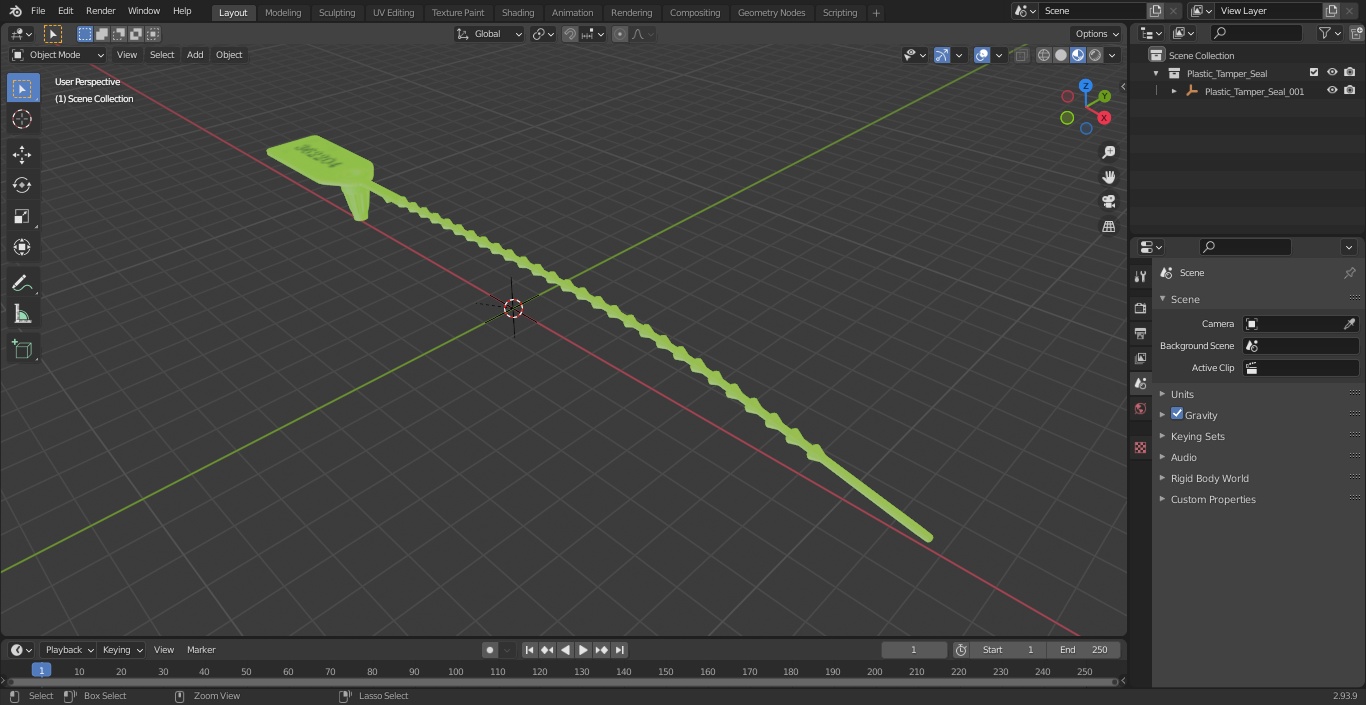Jump to the end frame
This screenshot has height=705, width=1366.
[619, 650]
